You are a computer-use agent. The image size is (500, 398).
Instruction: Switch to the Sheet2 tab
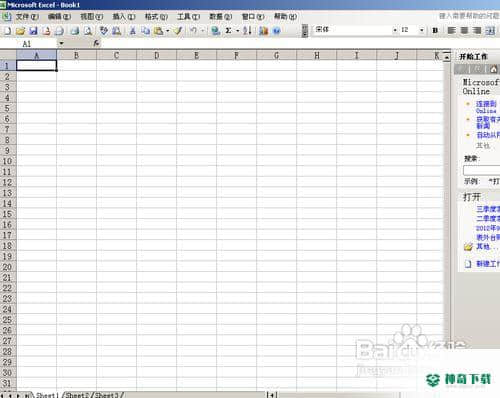pyautogui.click(x=77, y=395)
